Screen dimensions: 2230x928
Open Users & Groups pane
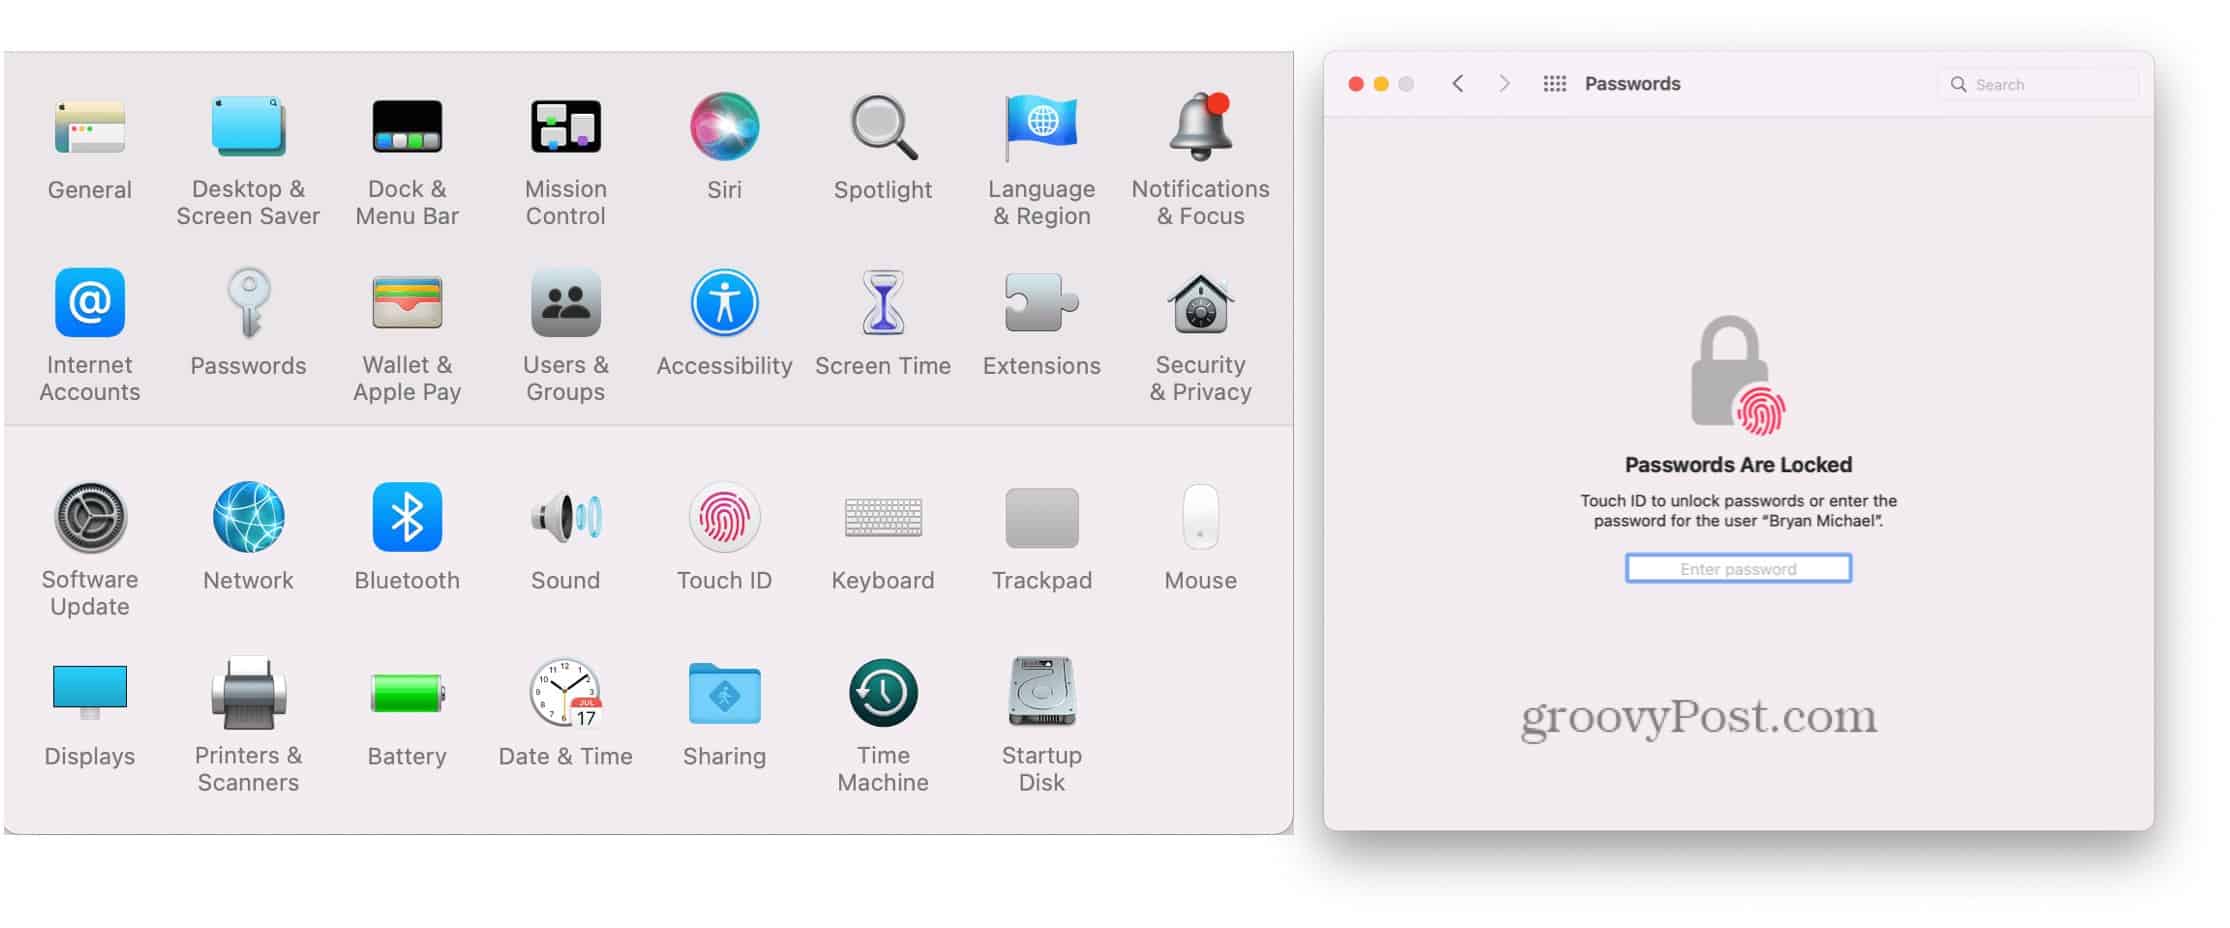565,302
